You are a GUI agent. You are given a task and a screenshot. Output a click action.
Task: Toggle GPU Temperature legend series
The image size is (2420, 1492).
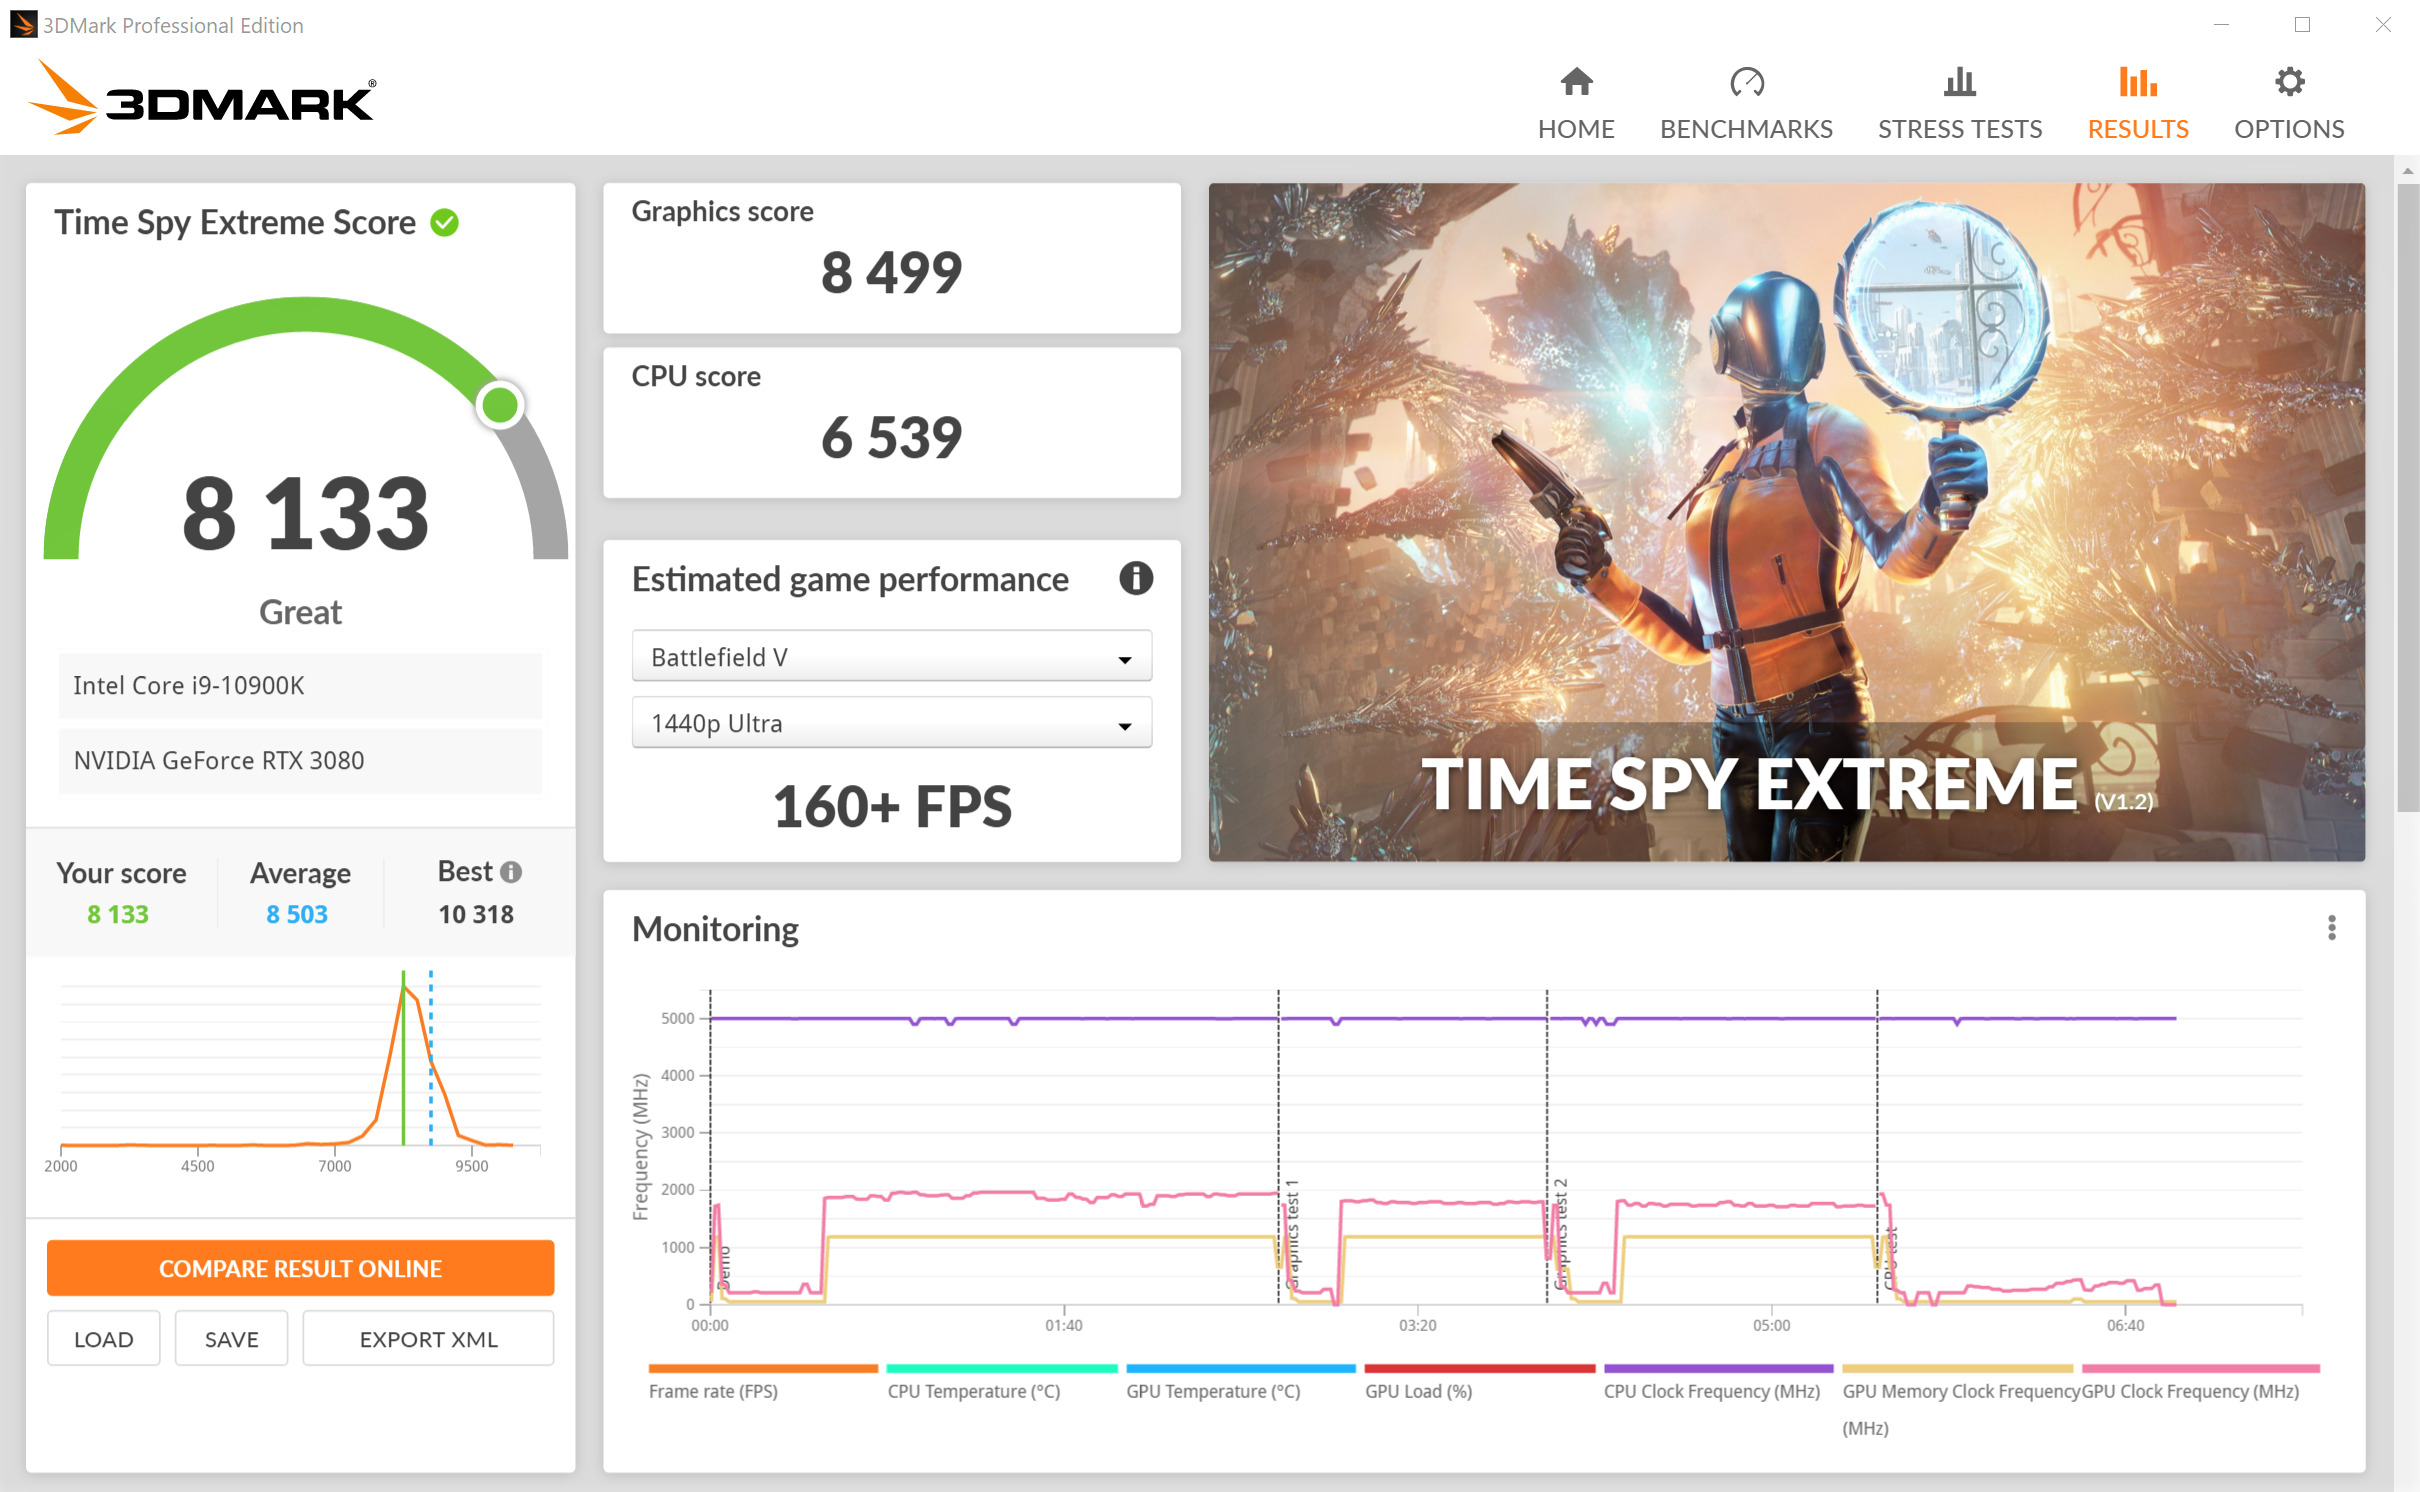pyautogui.click(x=1212, y=1391)
